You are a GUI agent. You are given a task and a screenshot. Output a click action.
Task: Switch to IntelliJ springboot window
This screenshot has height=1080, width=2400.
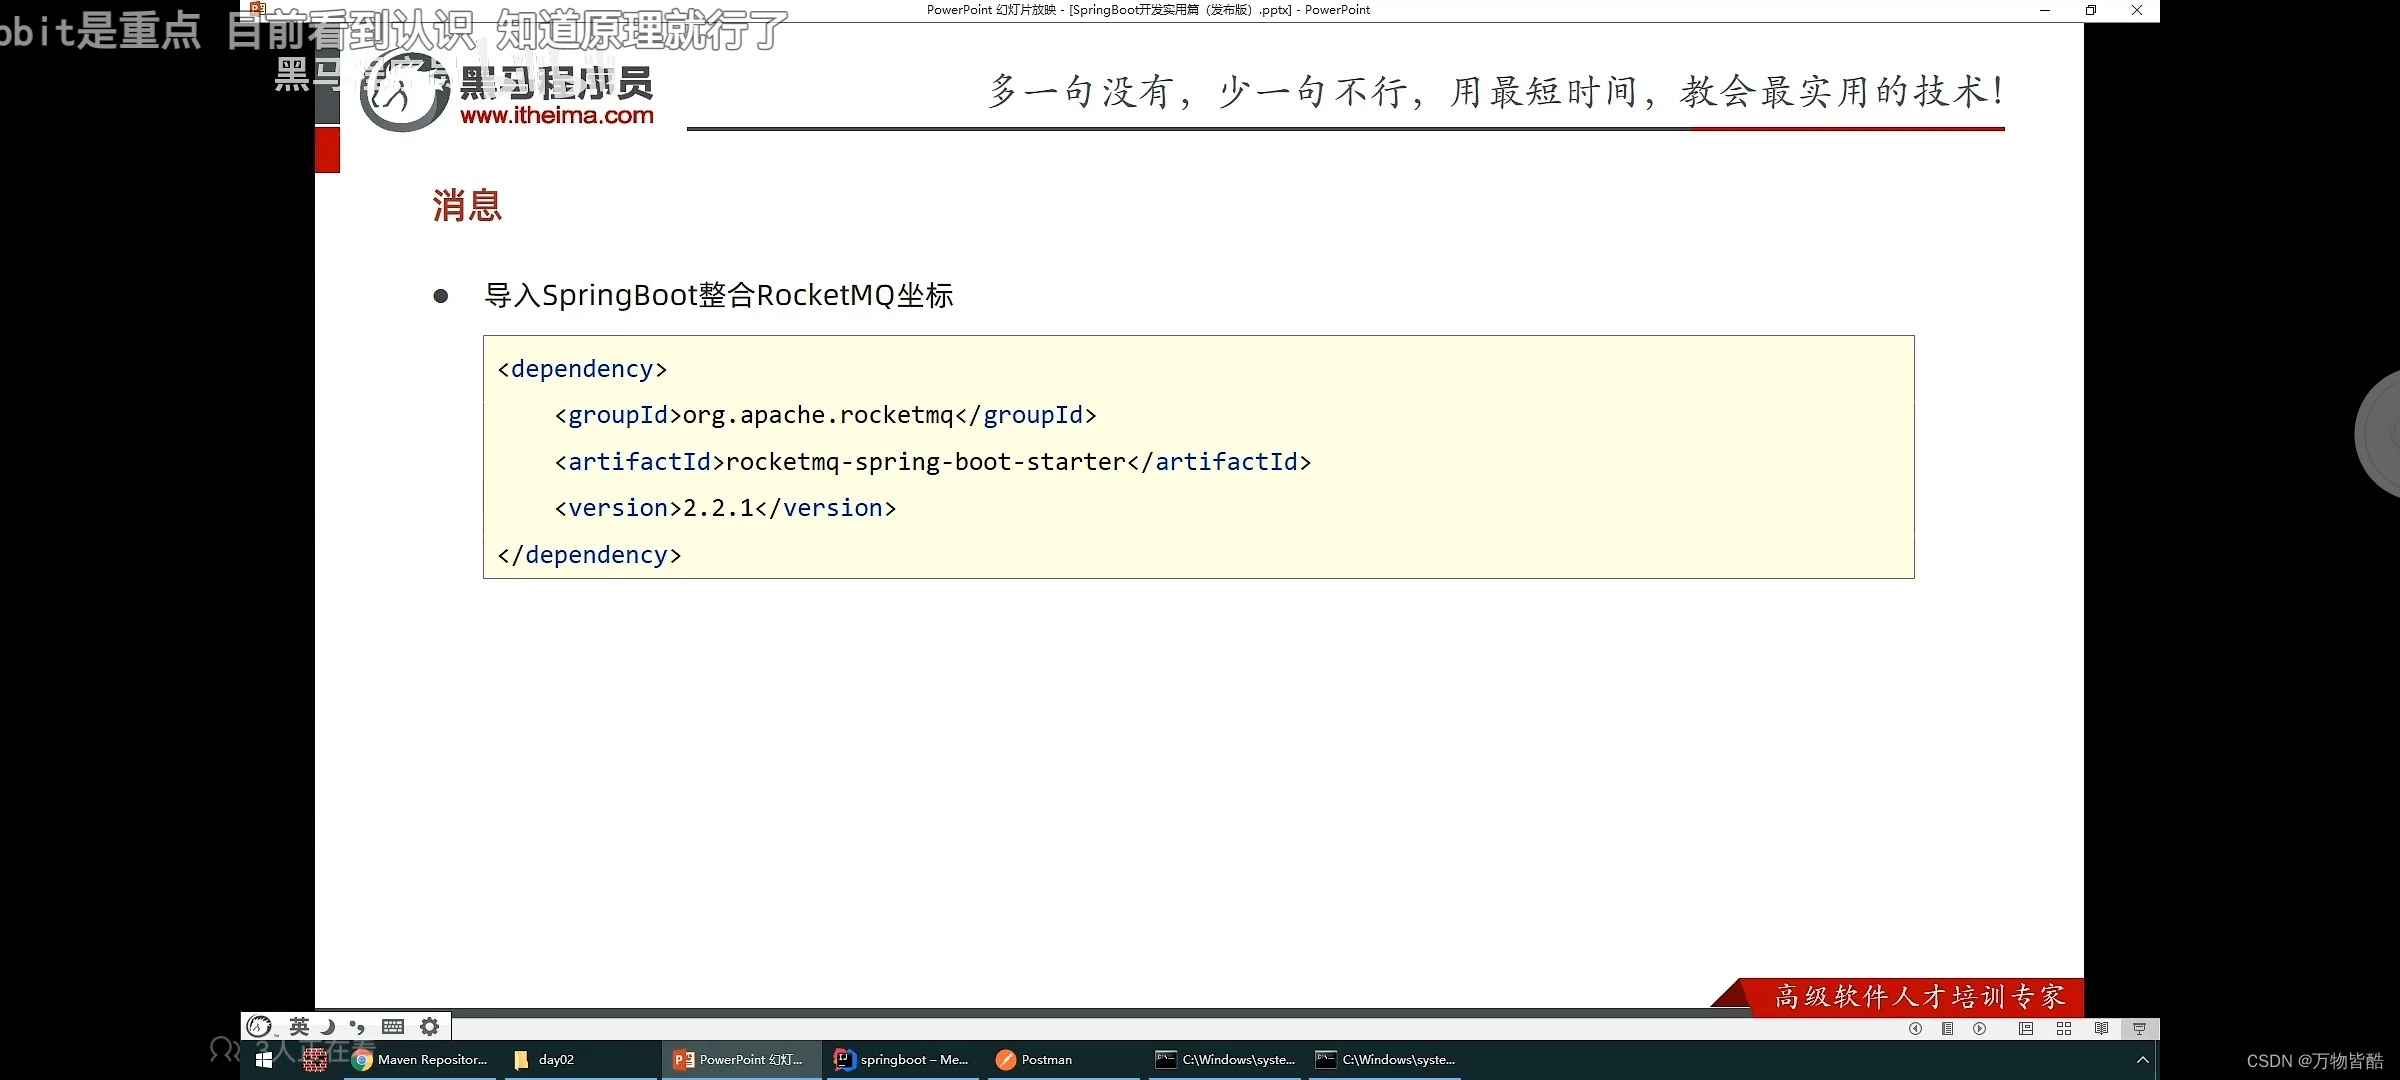coord(902,1060)
